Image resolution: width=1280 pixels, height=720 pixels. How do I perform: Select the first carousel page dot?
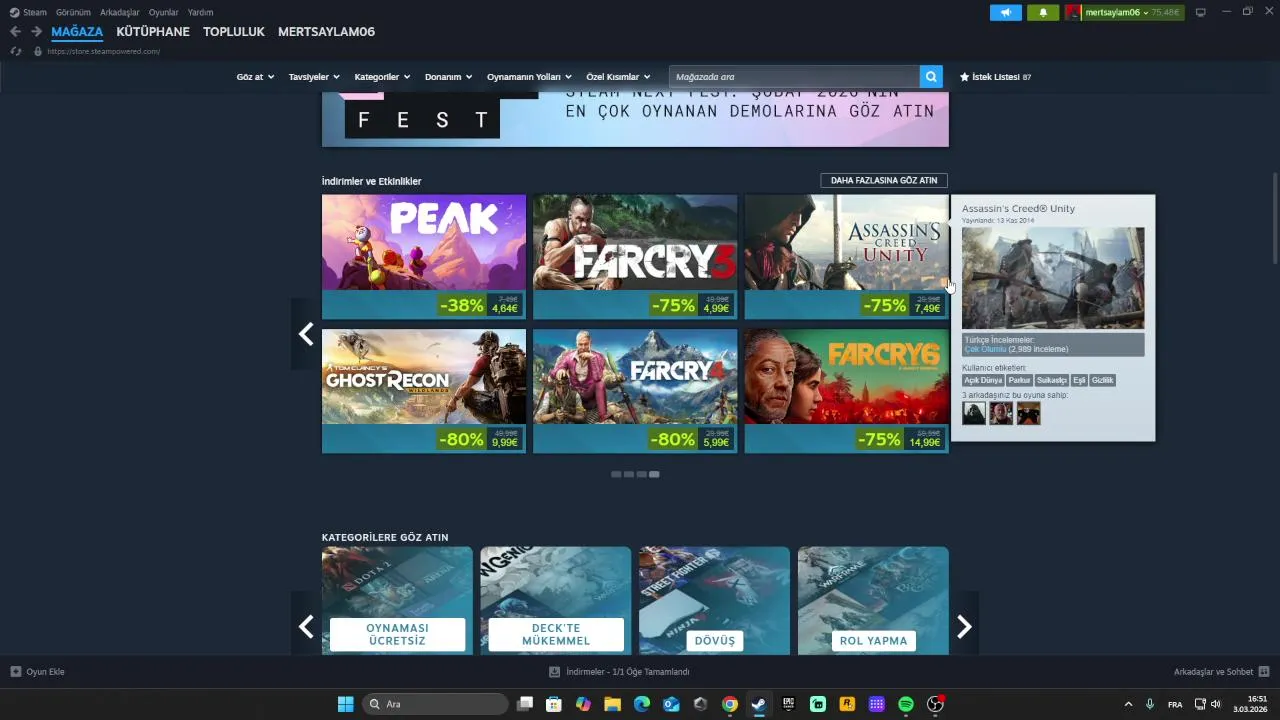(616, 474)
